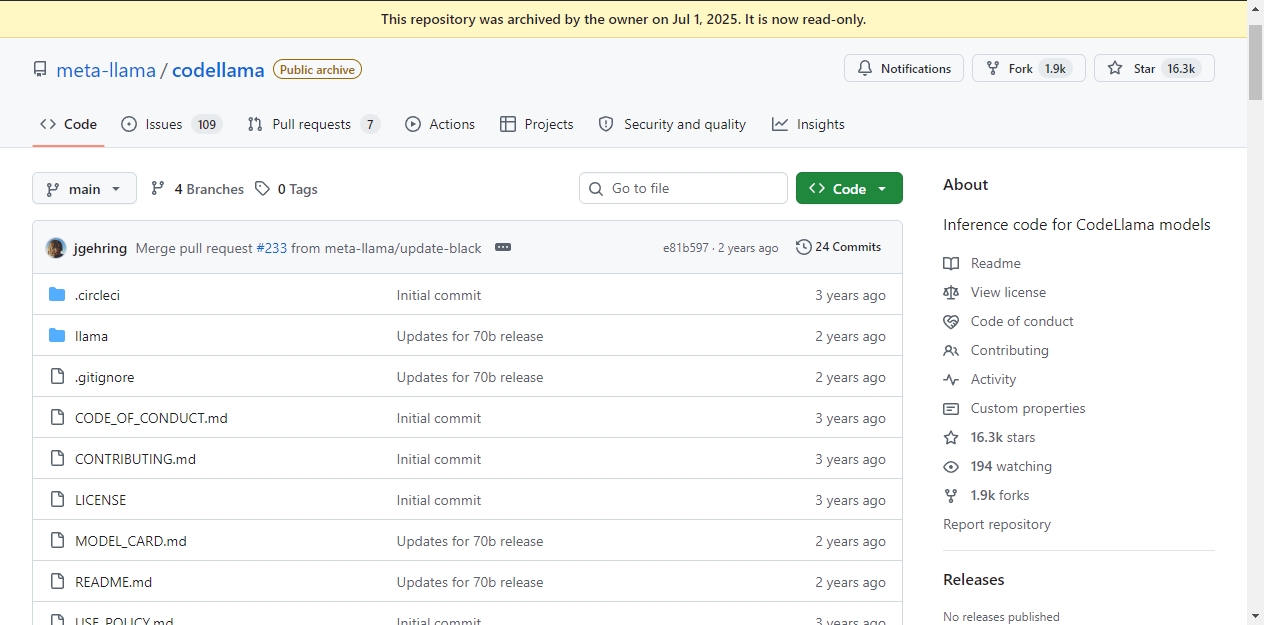Click the README.md row file icon
Viewport: 1264px width, 625px height.
point(57,582)
